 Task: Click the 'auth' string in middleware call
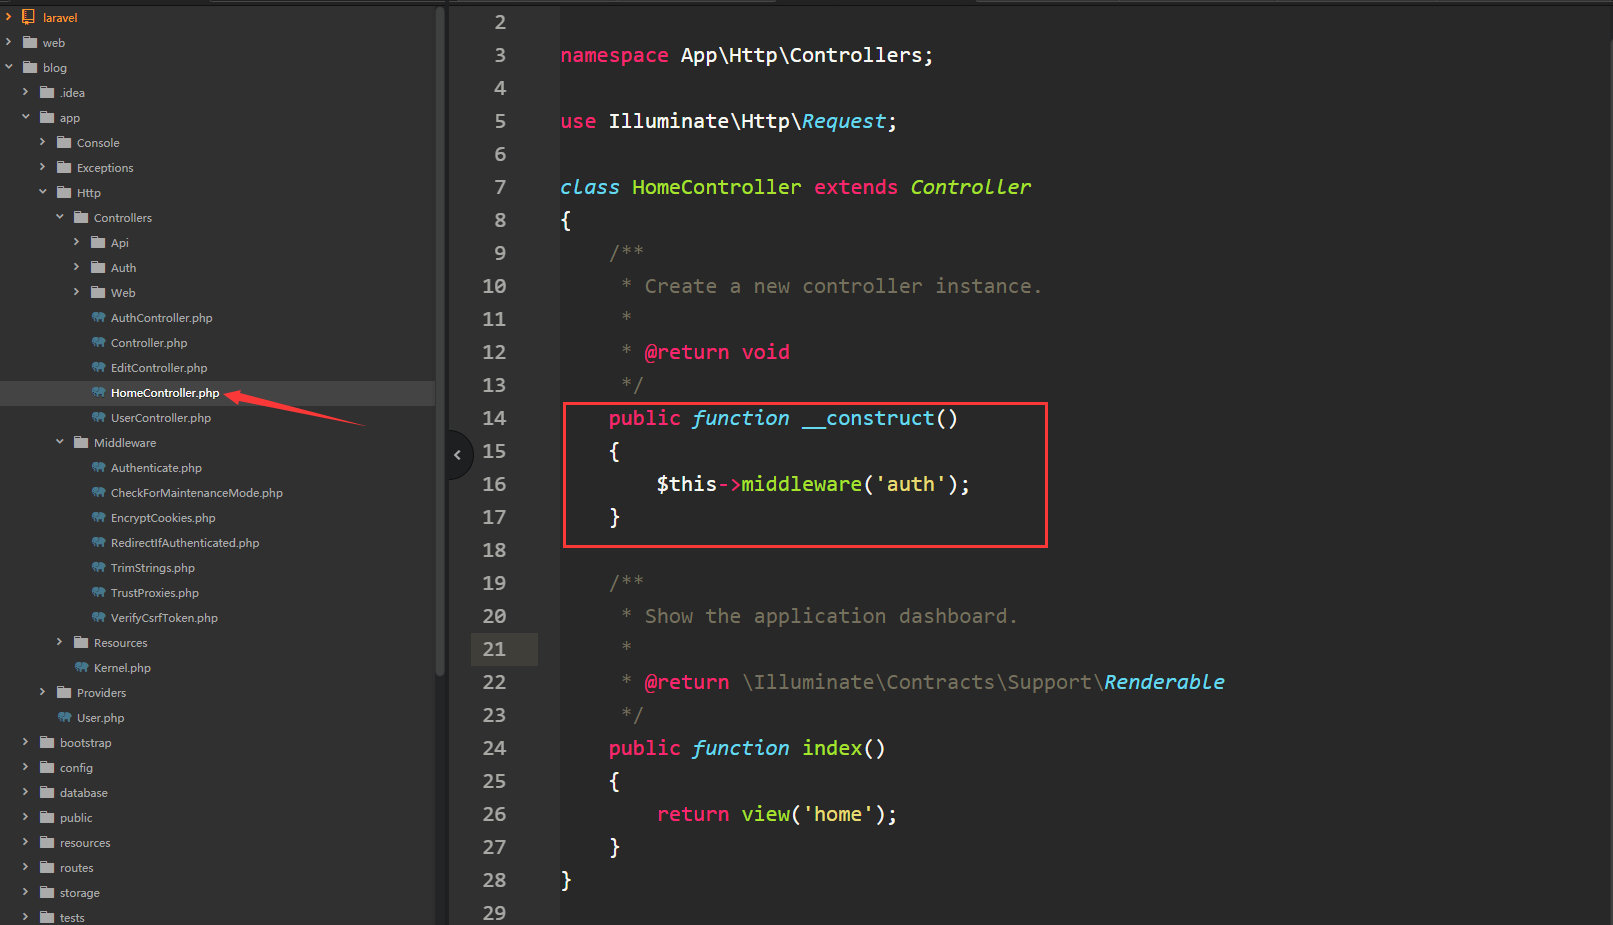point(911,484)
